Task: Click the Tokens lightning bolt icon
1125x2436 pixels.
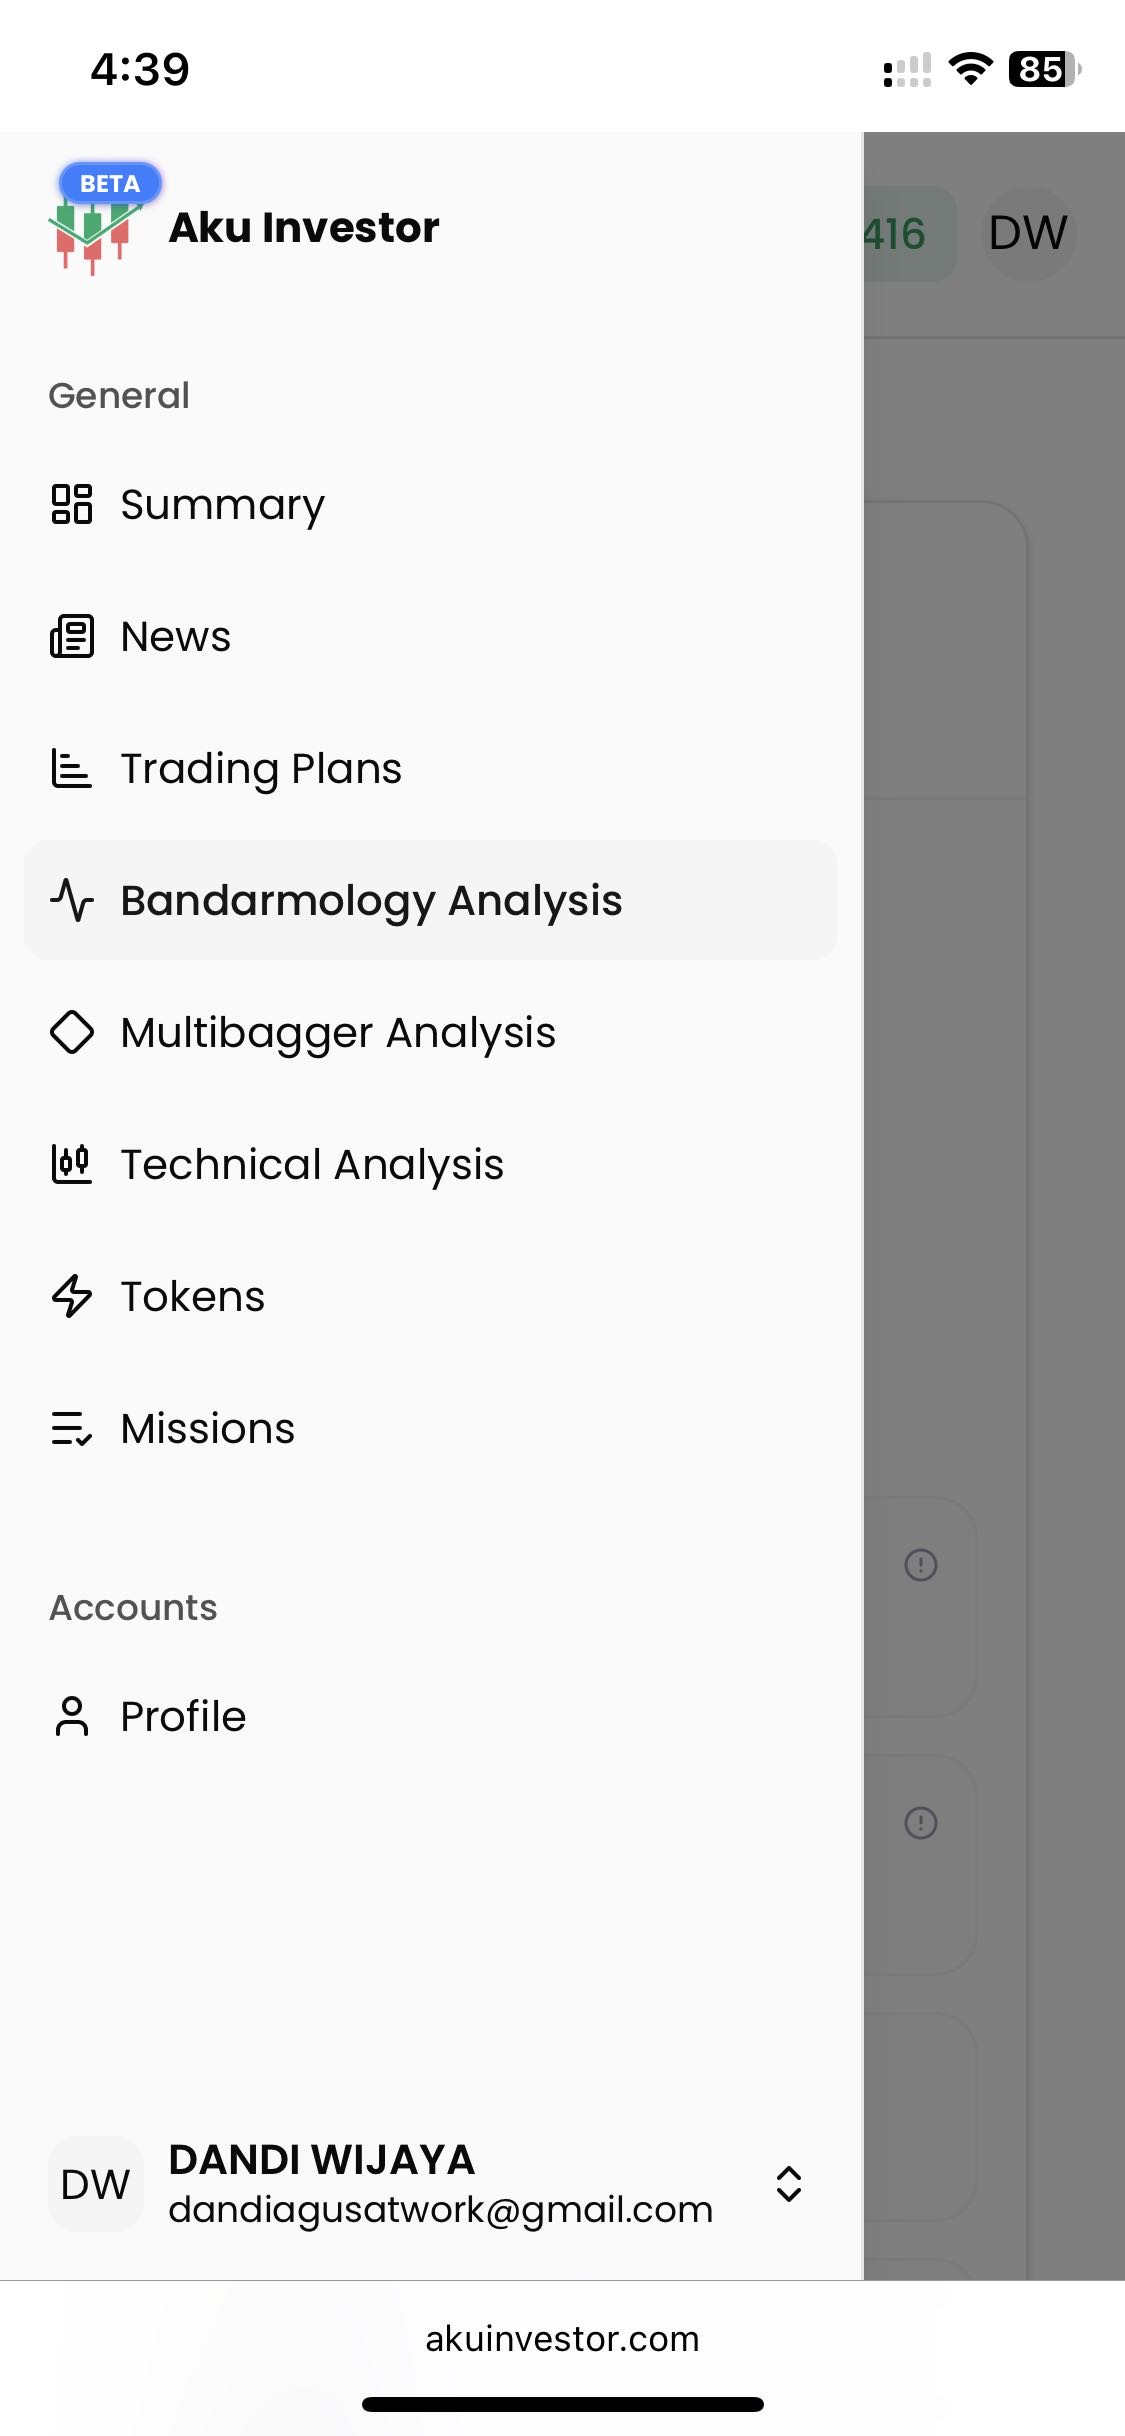Action: [72, 1296]
